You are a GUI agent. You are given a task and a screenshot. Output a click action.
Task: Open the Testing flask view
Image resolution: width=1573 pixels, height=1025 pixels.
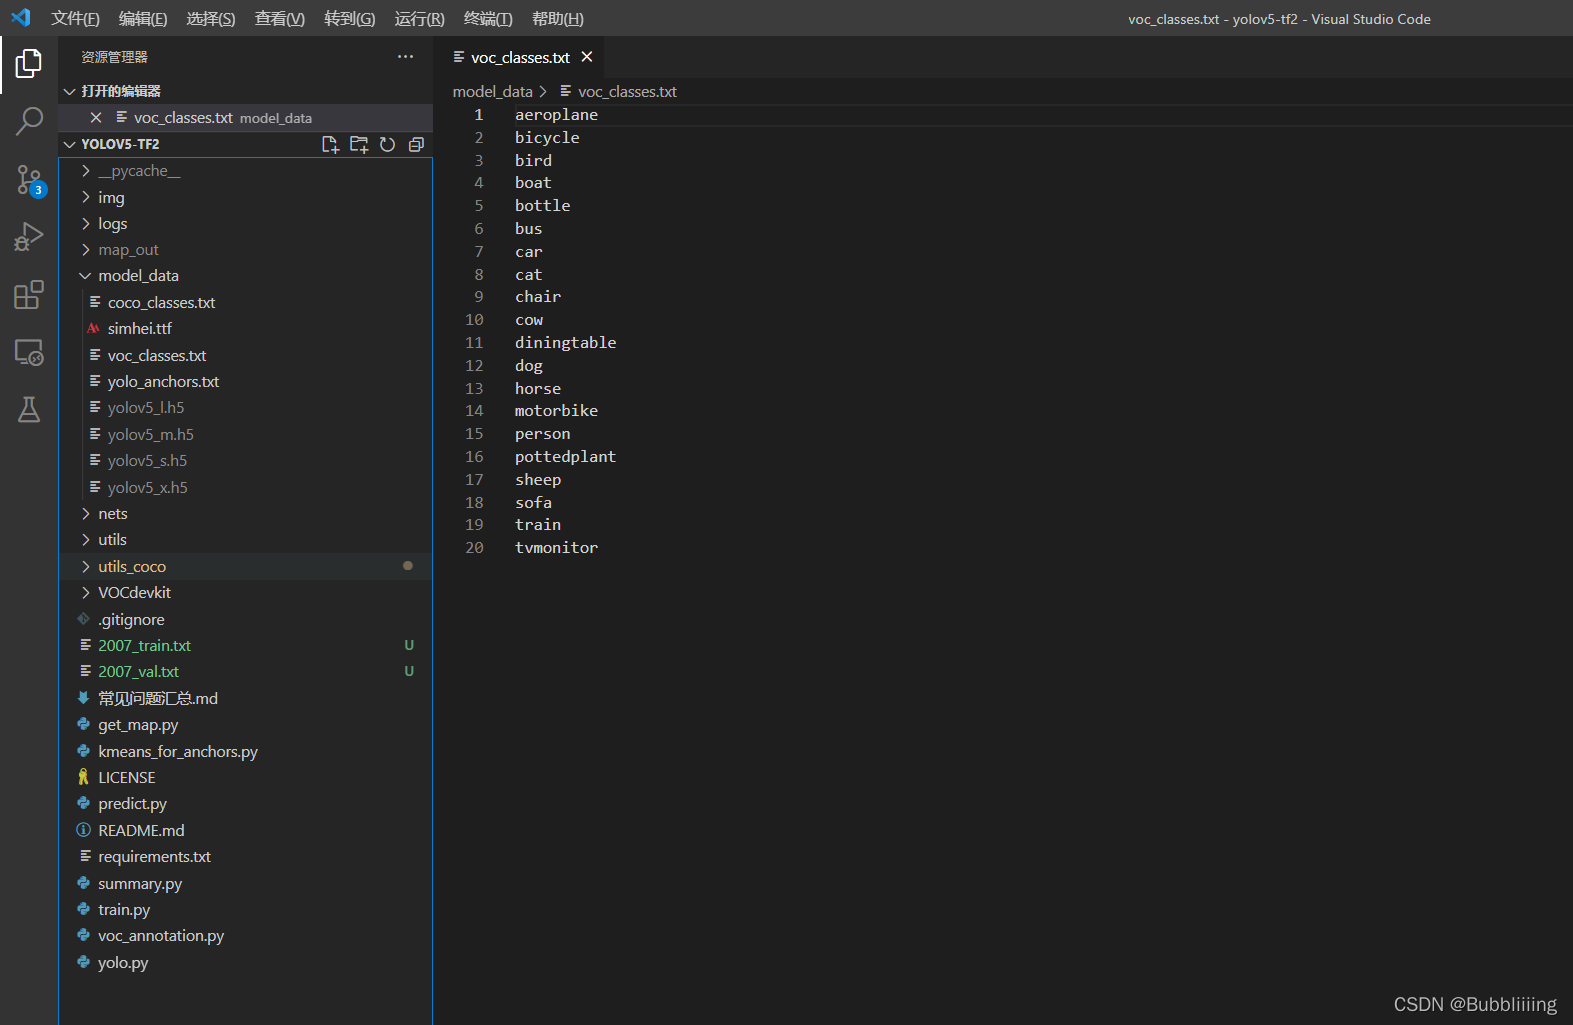point(29,409)
